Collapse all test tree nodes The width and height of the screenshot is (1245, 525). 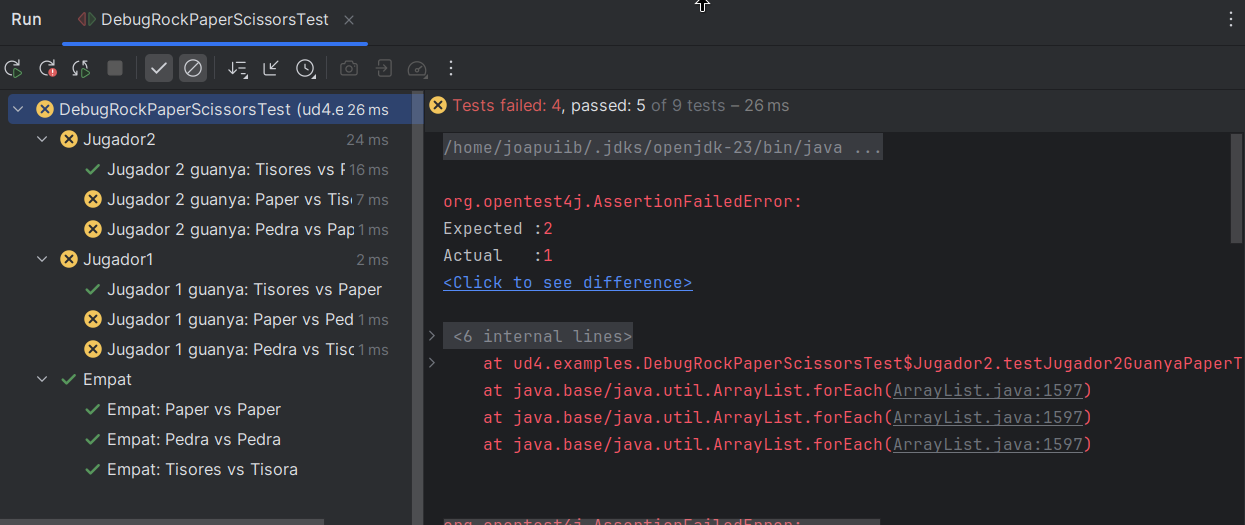point(271,69)
